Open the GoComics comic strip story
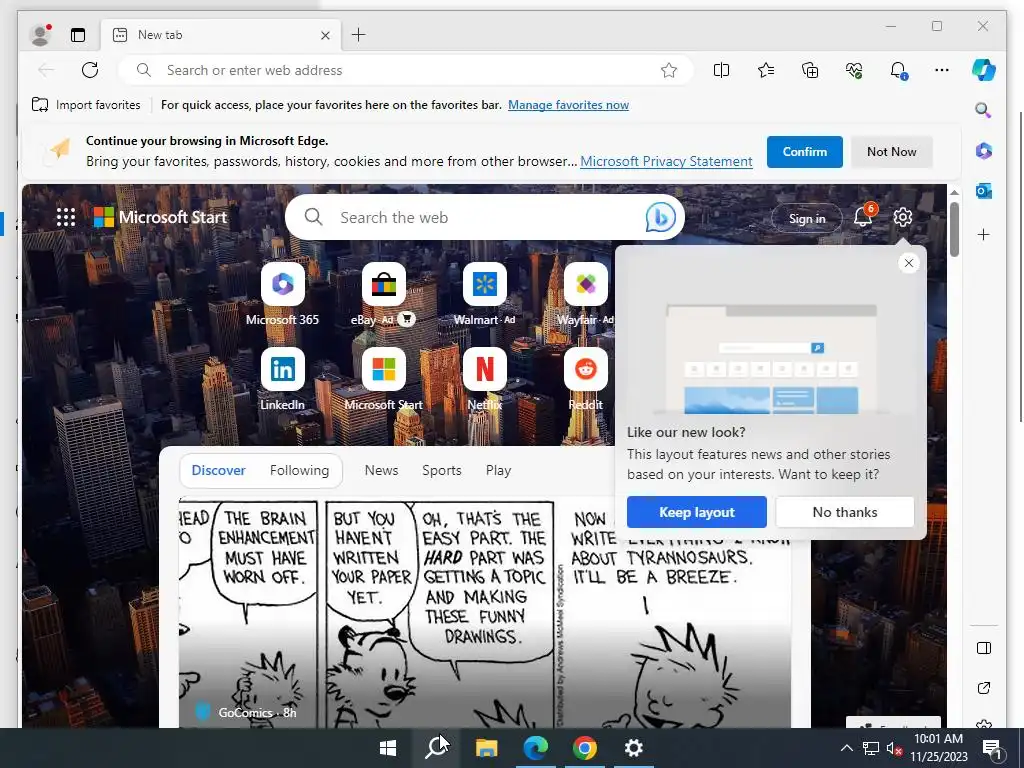The height and width of the screenshot is (768, 1024). pos(485,614)
